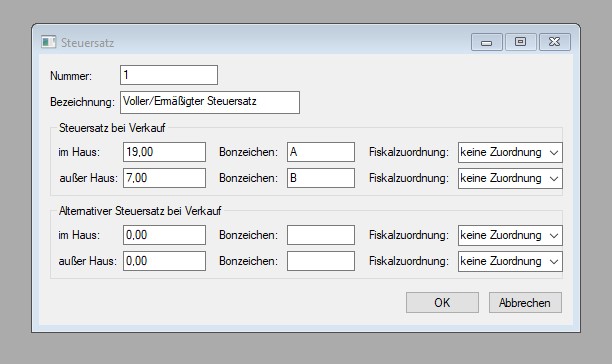612x364 pixels.
Task: Focus the Nummer input field
Action: [x=169, y=75]
